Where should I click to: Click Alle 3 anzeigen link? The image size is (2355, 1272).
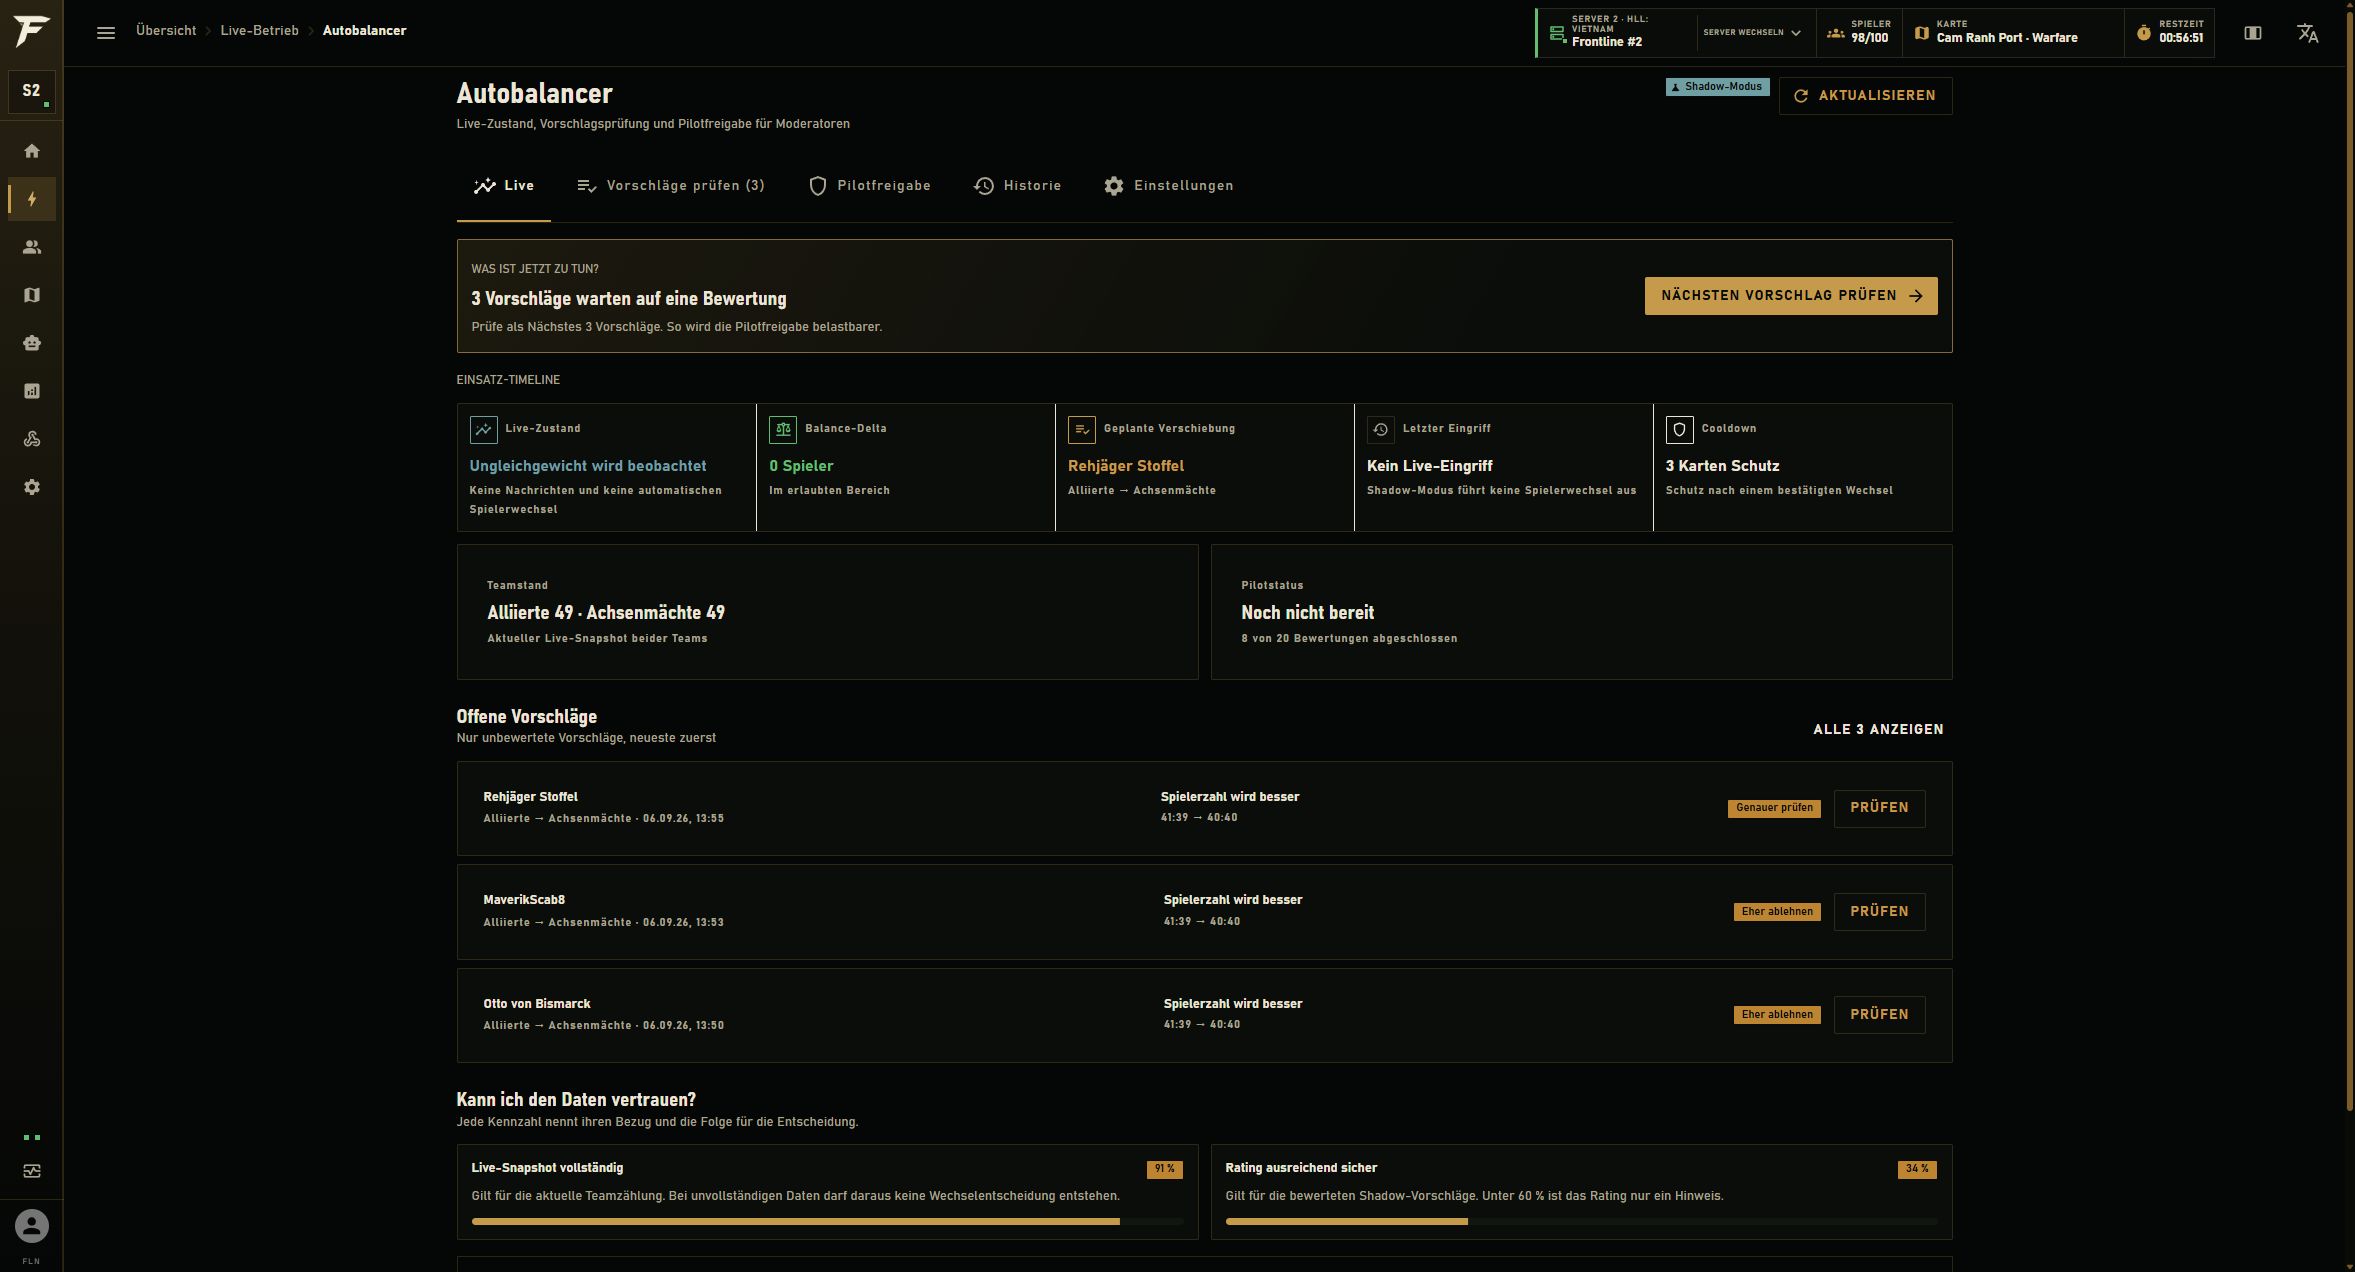pyautogui.click(x=1878, y=729)
